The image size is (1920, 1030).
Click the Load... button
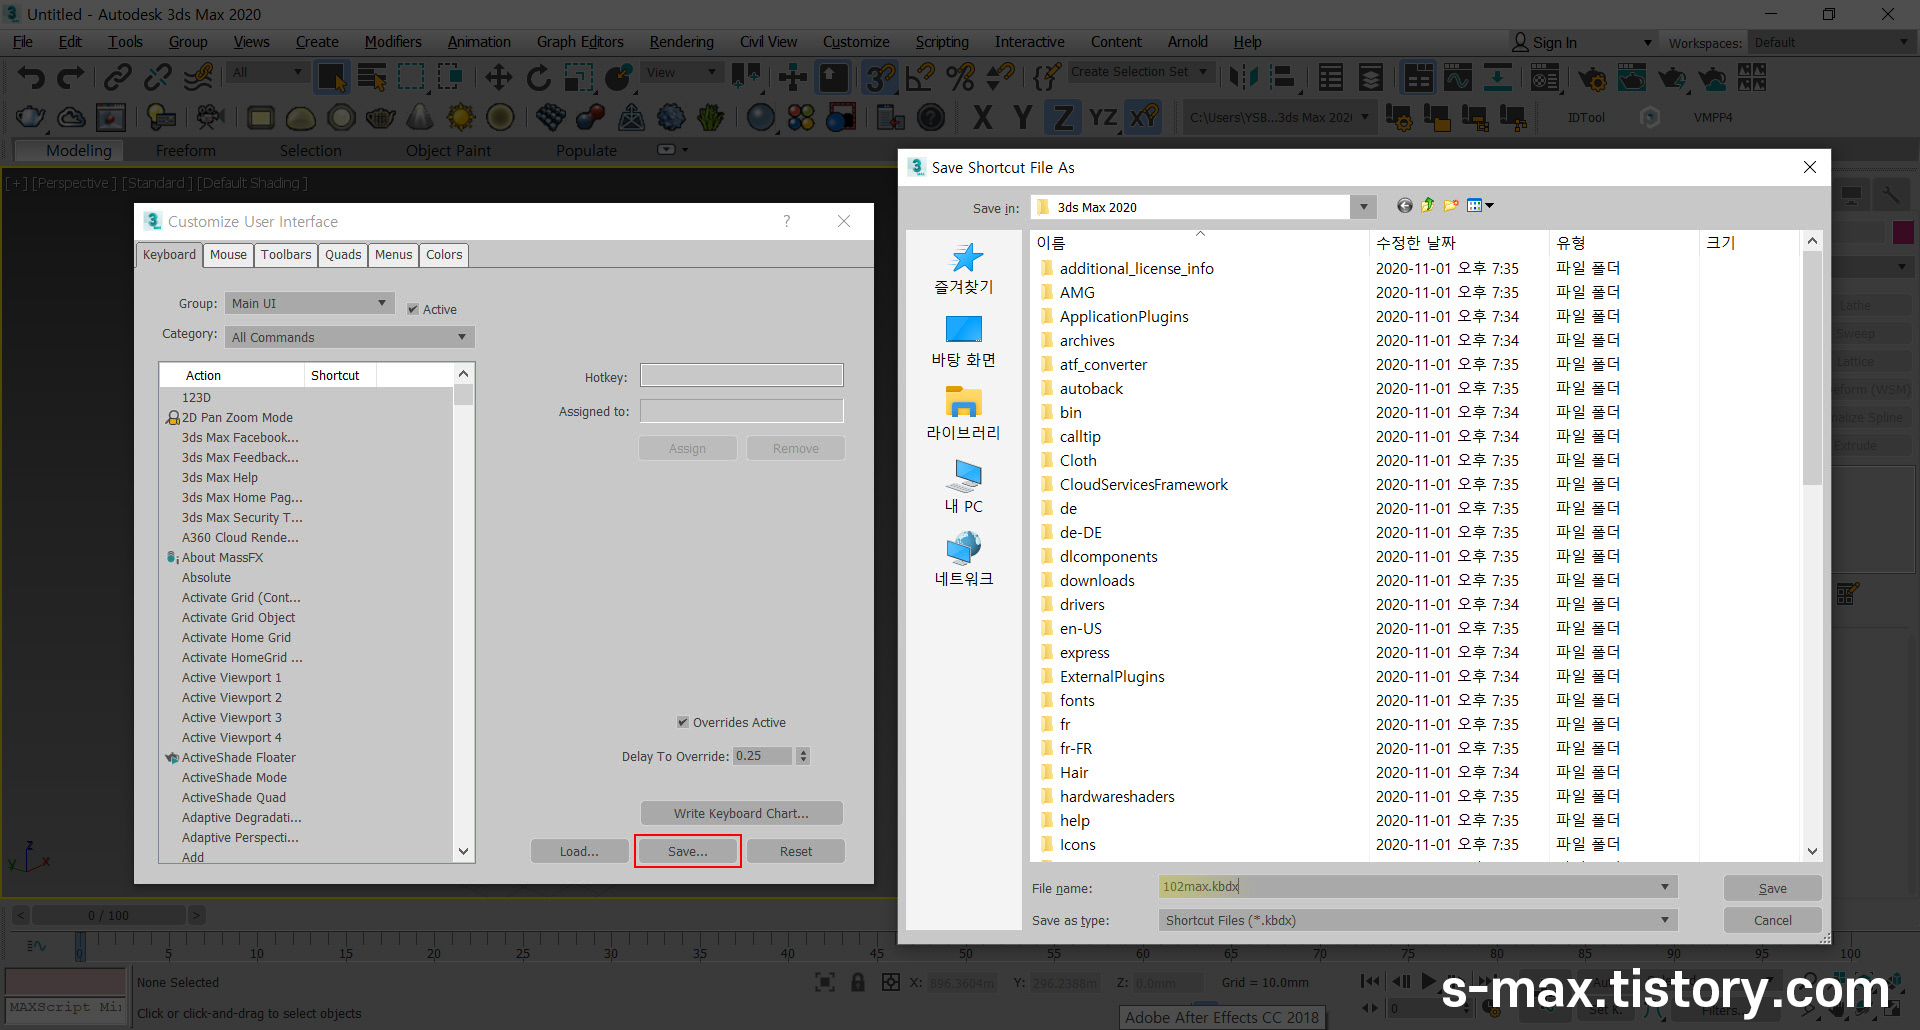tap(579, 851)
